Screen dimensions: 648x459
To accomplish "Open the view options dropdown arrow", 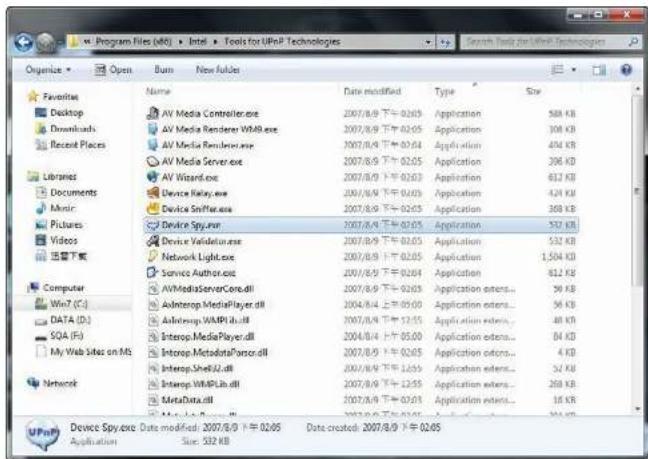I will [574, 70].
